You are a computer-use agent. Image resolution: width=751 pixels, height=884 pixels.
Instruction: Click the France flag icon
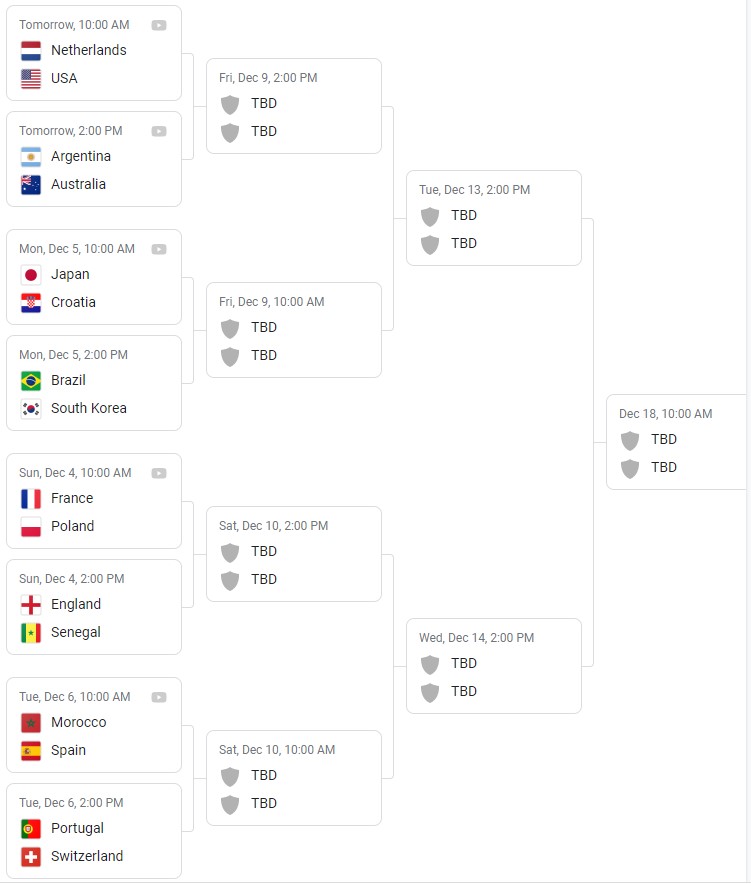pyautogui.click(x=31, y=498)
